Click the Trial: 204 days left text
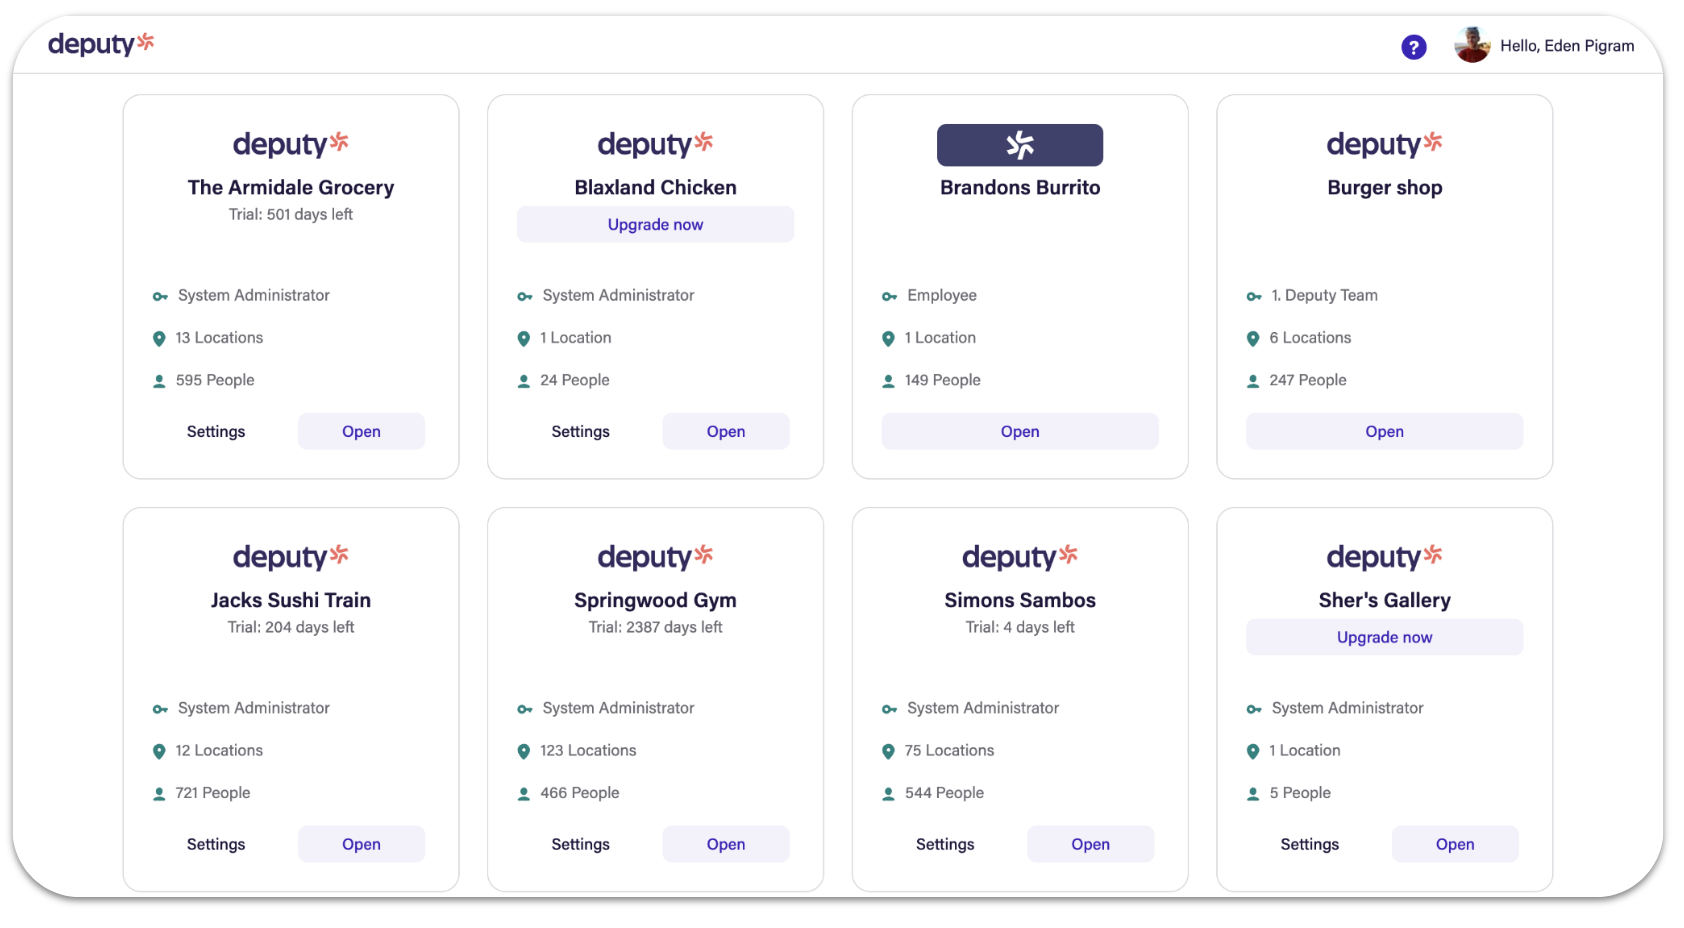 pos(291,627)
